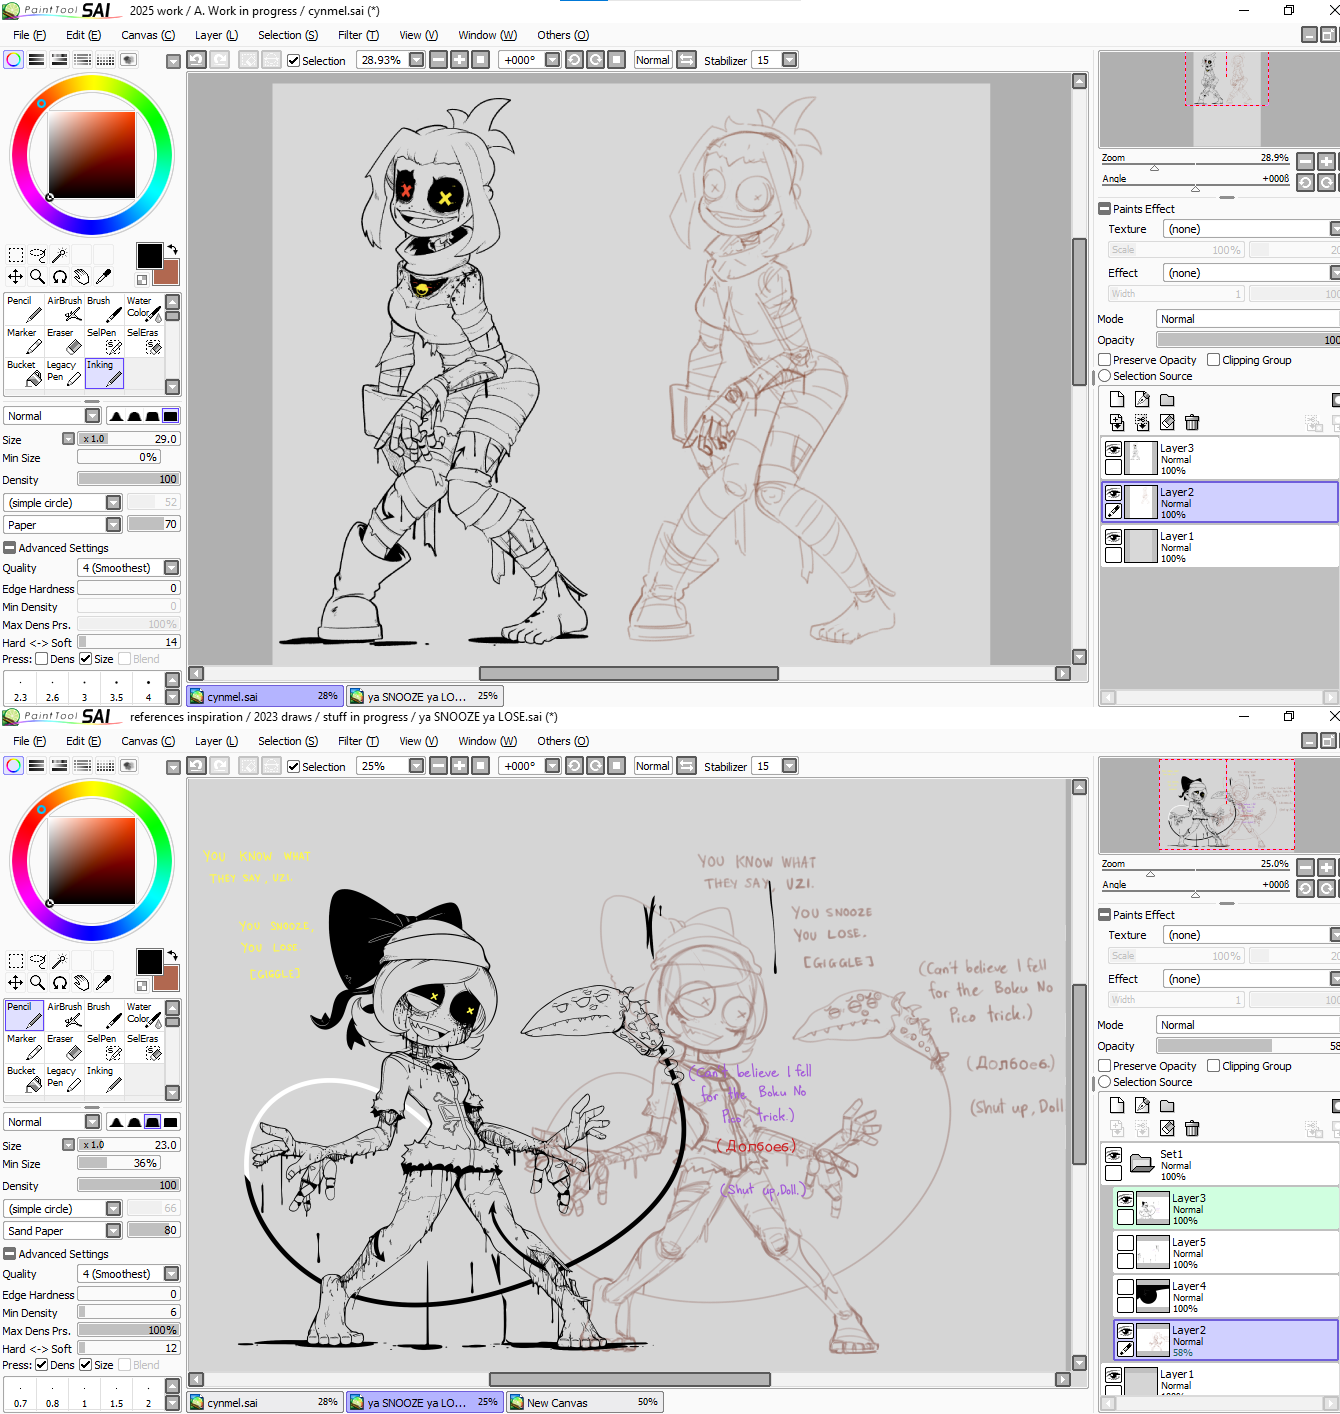Show Layer5 in ya SNOOZE layer panel
1340x1414 pixels.
tap(1125, 1243)
